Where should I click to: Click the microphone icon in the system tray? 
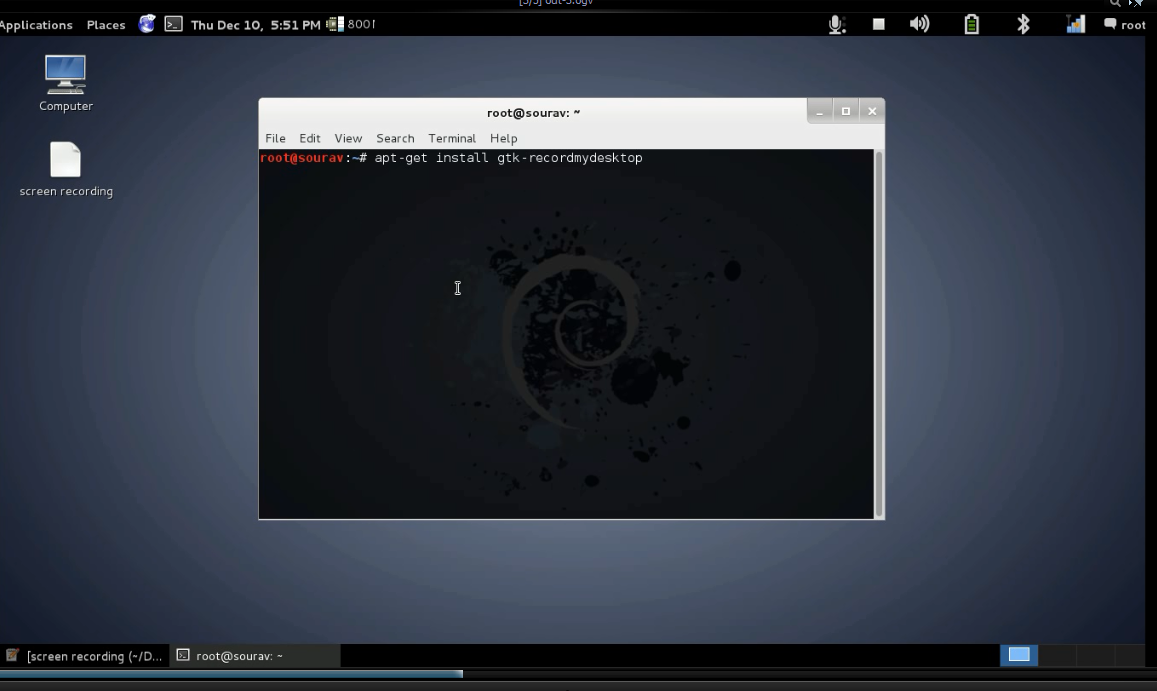836,23
